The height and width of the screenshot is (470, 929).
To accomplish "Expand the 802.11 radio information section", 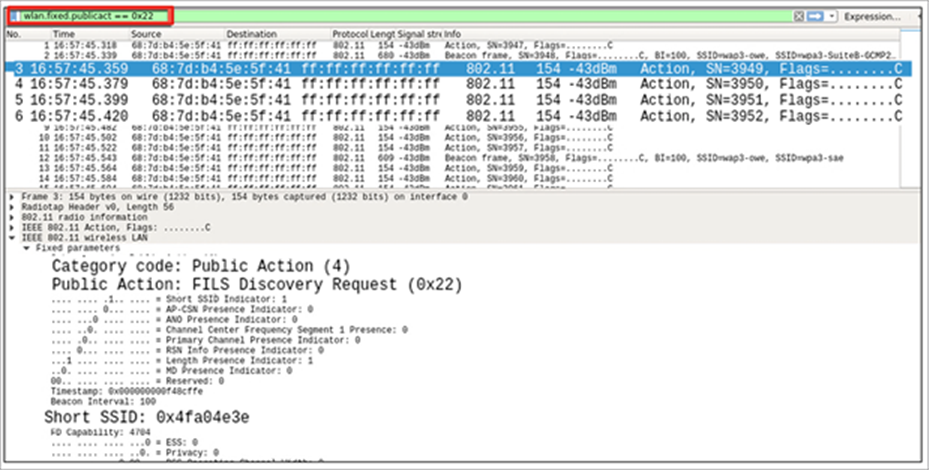I will 12,218.
